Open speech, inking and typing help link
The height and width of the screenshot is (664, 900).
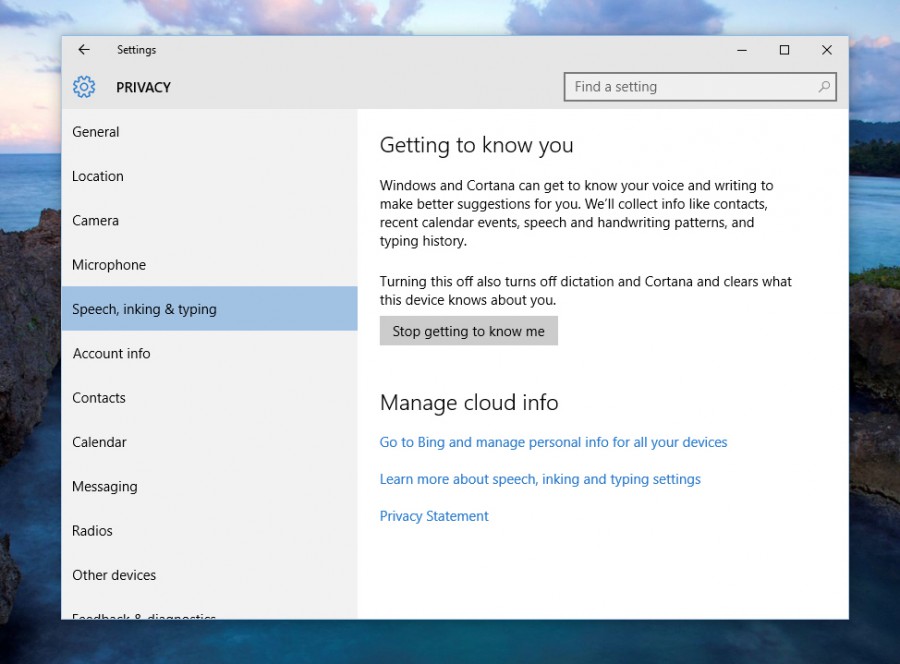pos(540,479)
